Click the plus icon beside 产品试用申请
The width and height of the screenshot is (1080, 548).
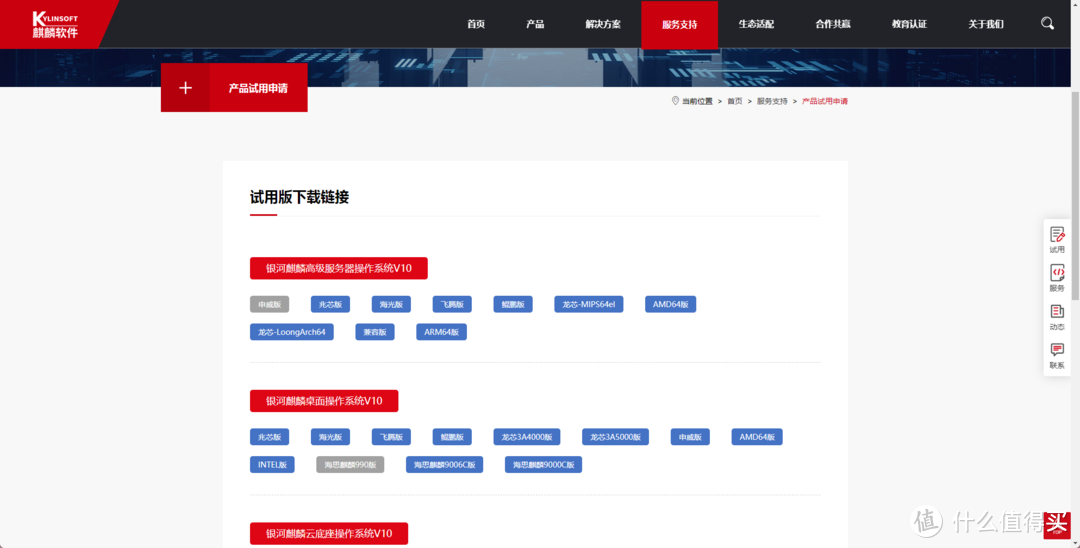coord(185,88)
